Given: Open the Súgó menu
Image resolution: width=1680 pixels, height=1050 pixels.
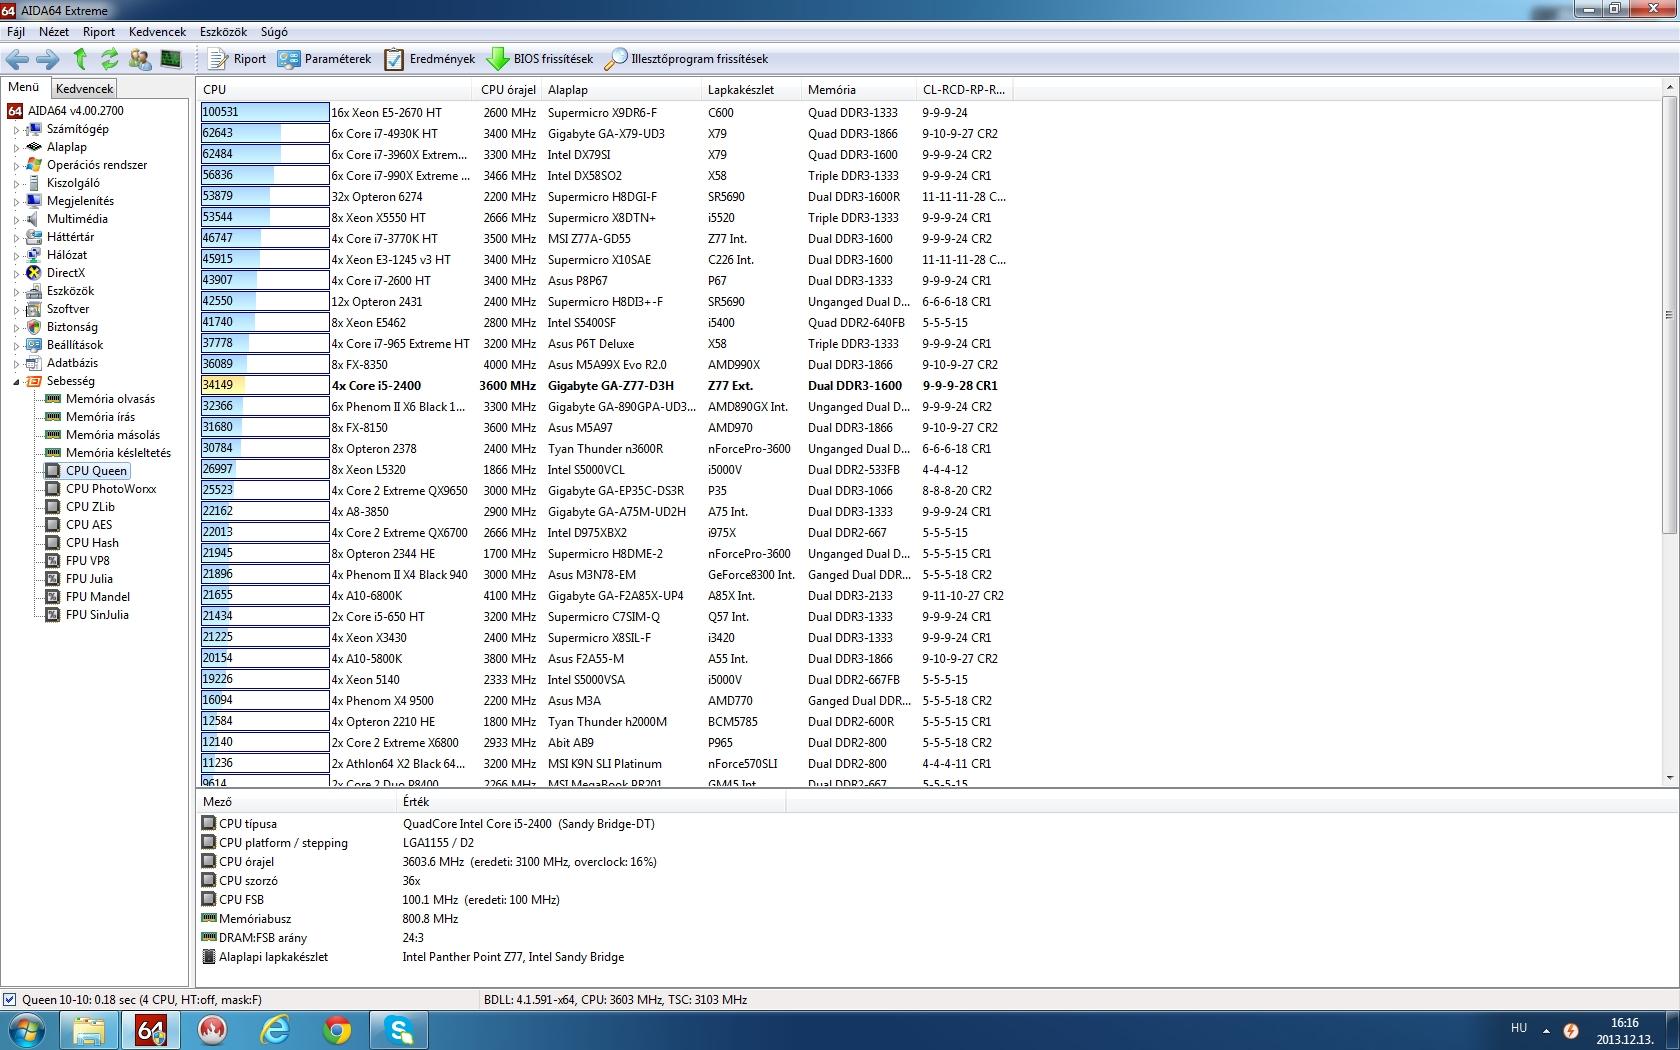Looking at the screenshot, I should [274, 32].
